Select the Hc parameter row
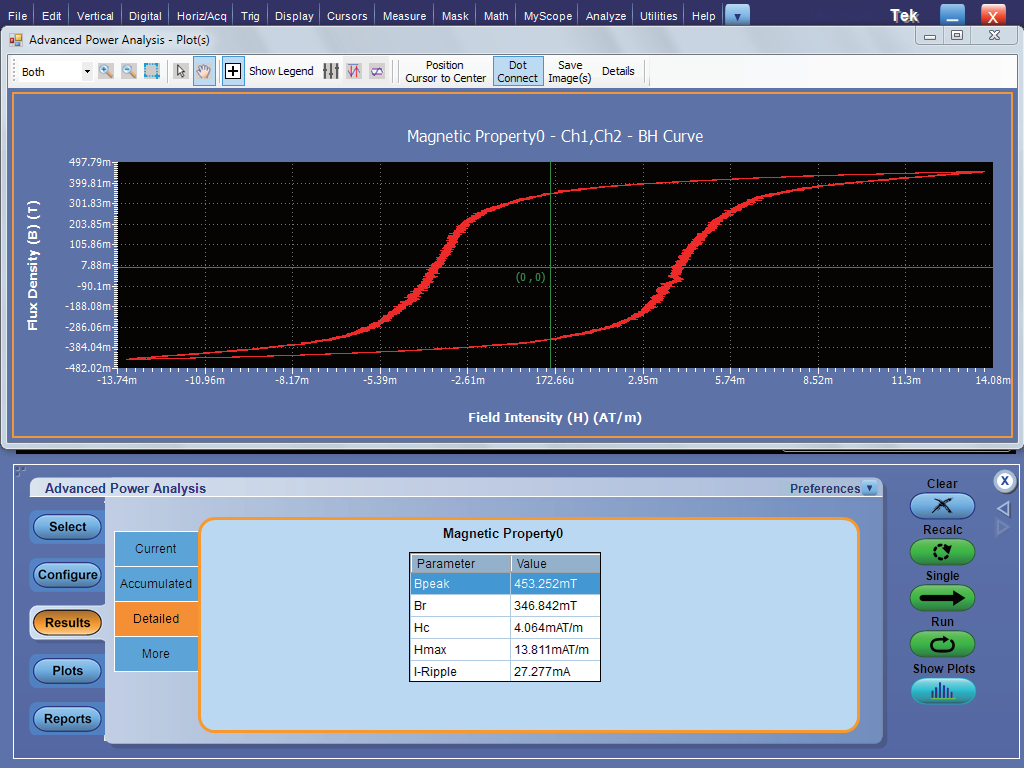This screenshot has width=1024, height=768. click(x=505, y=628)
